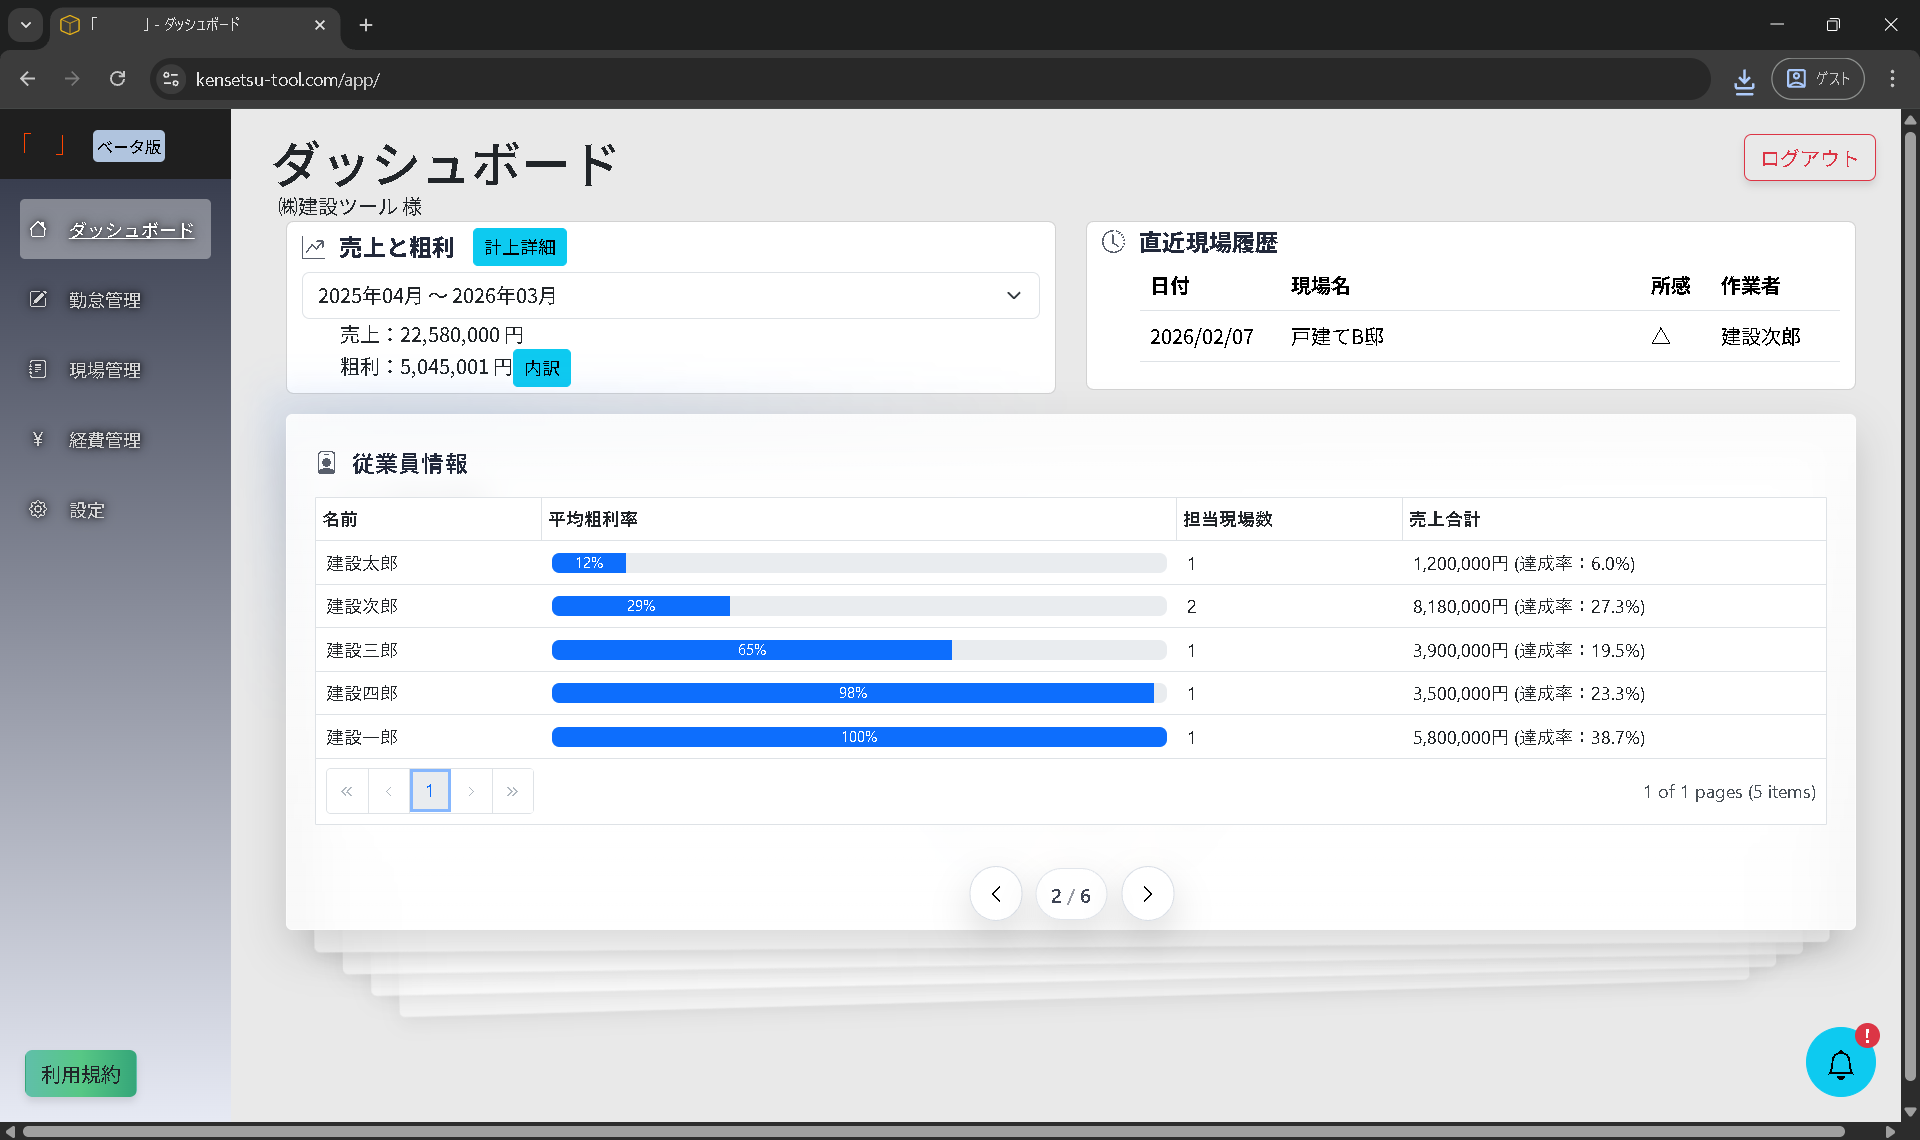
Task: Click the 計上詳細 button
Action: tap(519, 247)
